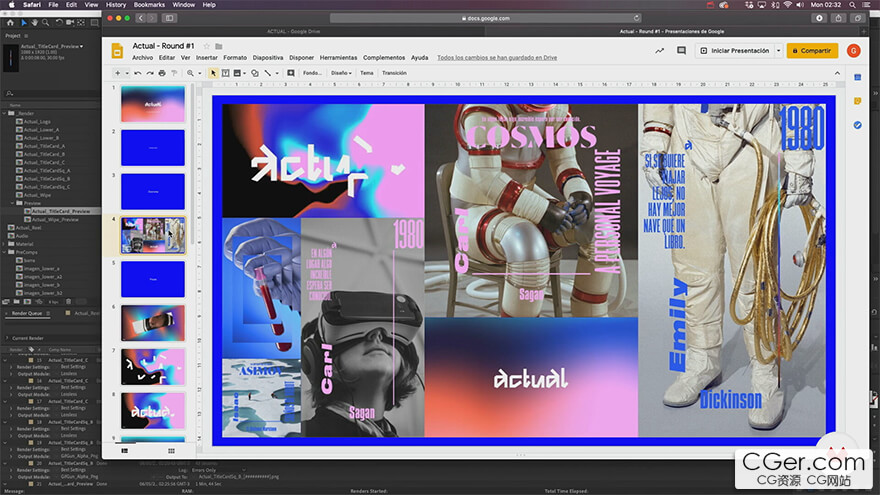
Task: Open the Render Queue tab in After Effects
Action: tap(27, 313)
